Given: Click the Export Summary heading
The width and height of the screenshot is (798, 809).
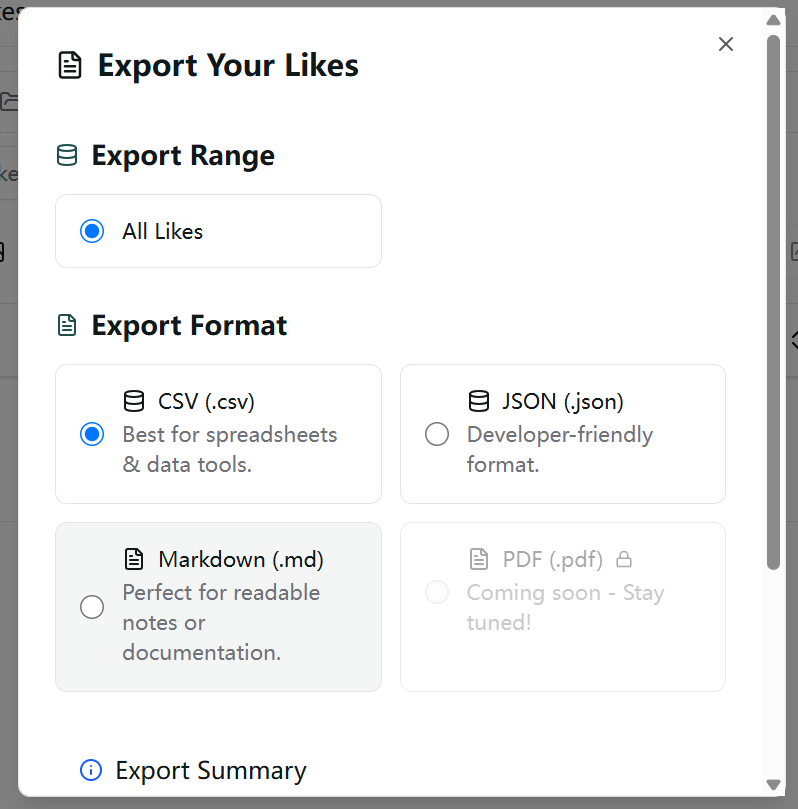Looking at the screenshot, I should coord(211,771).
